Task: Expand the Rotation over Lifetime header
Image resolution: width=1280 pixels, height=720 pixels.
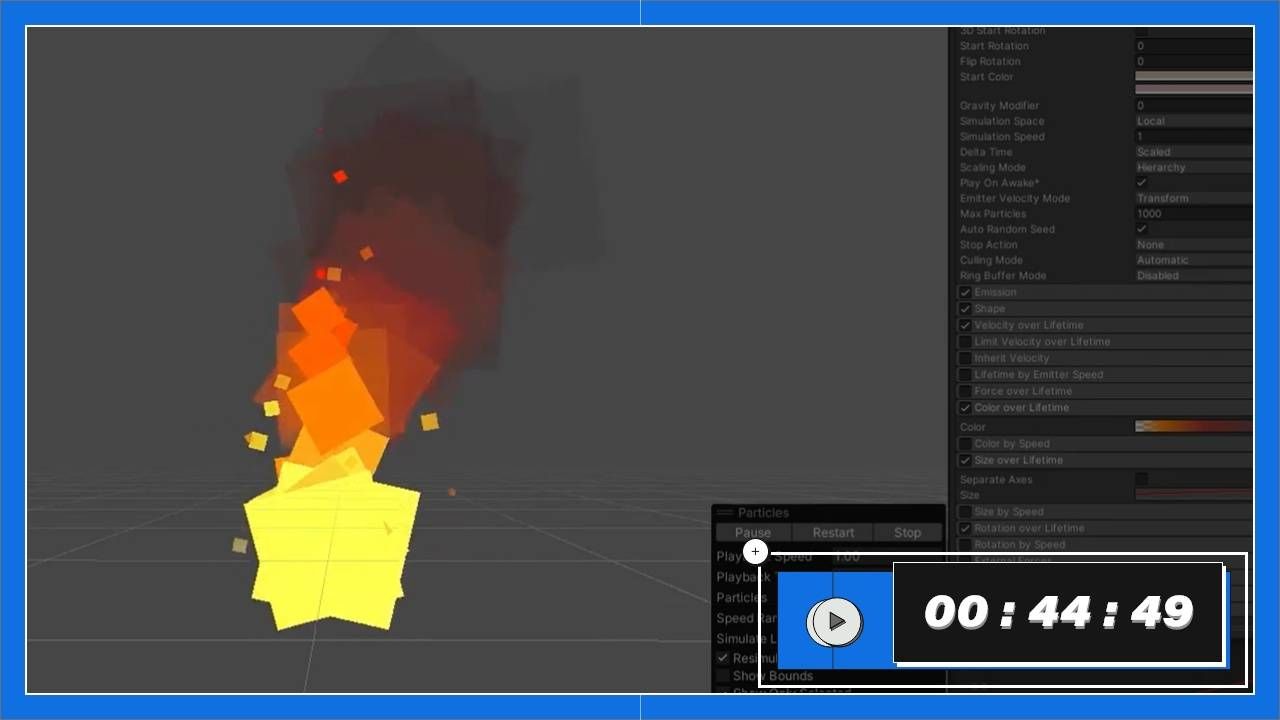Action: point(1104,528)
